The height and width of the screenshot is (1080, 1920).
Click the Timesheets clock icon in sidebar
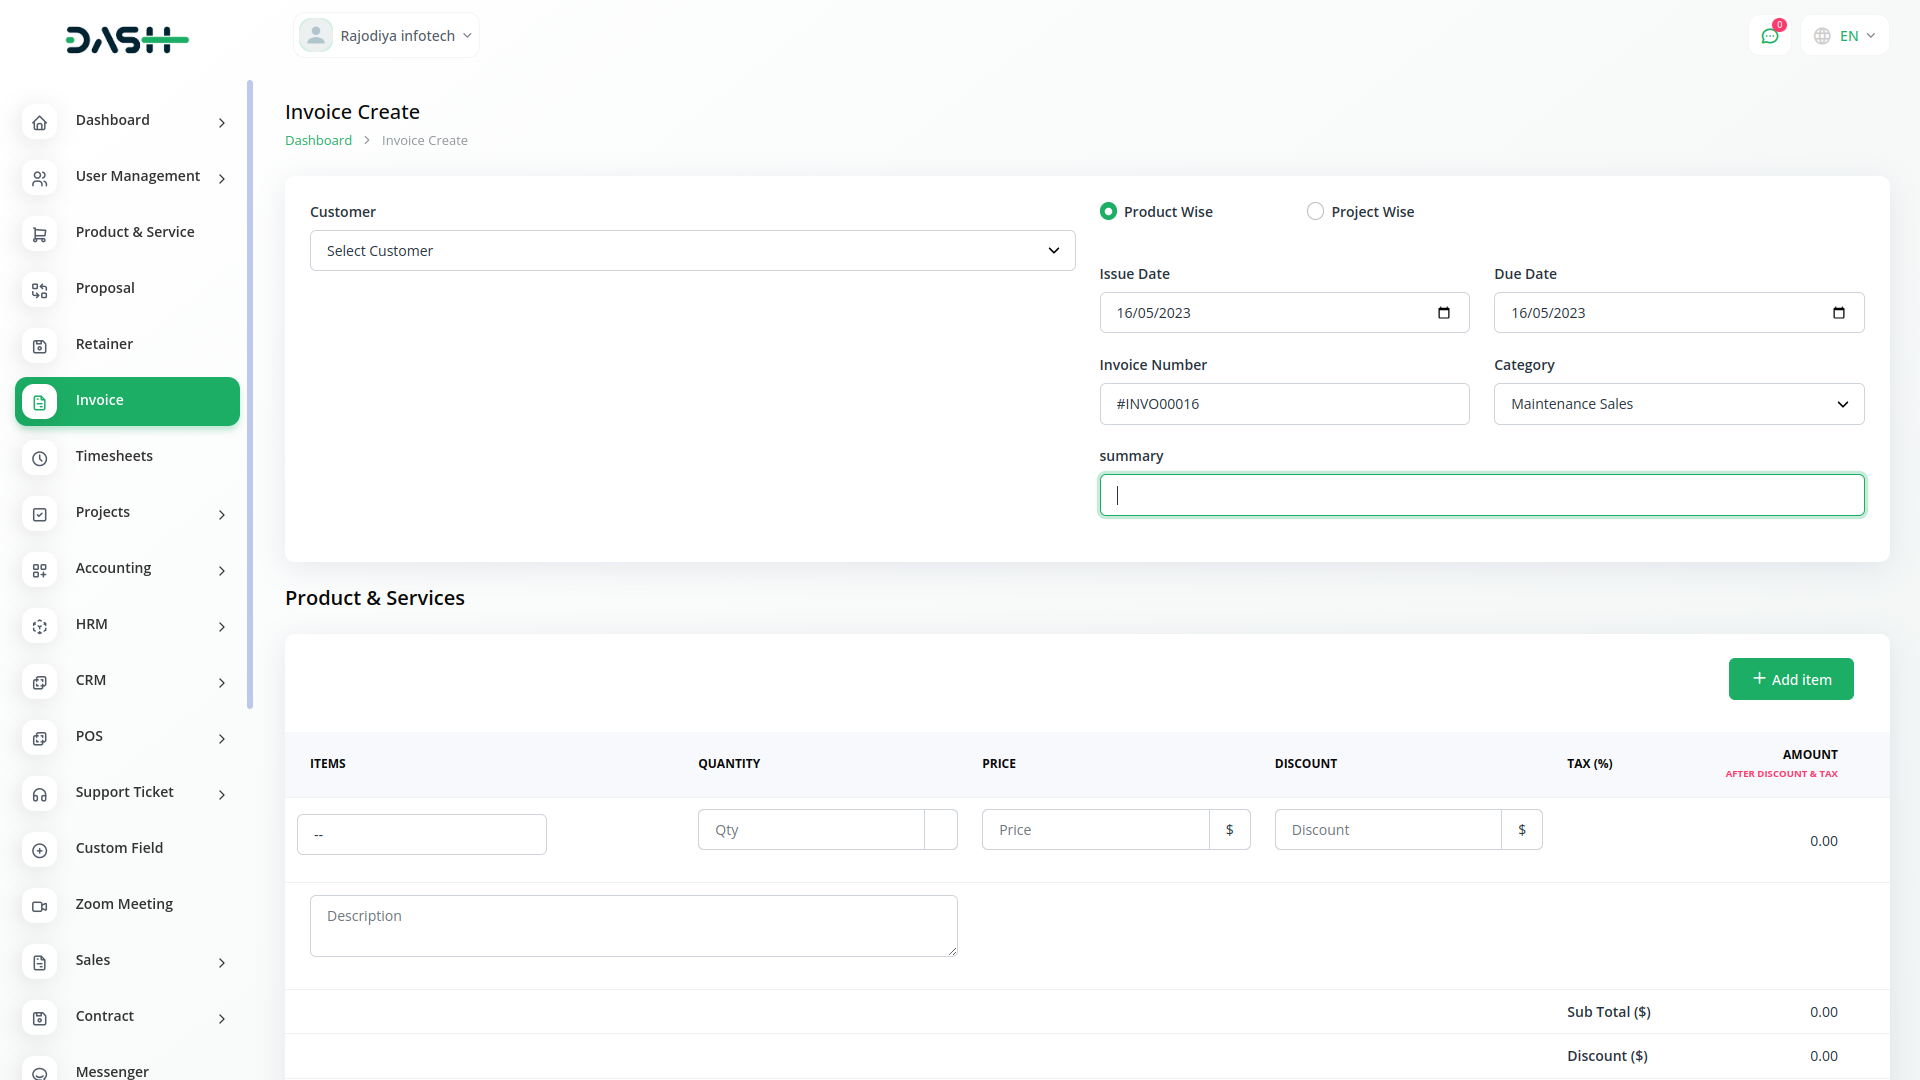[x=39, y=458]
